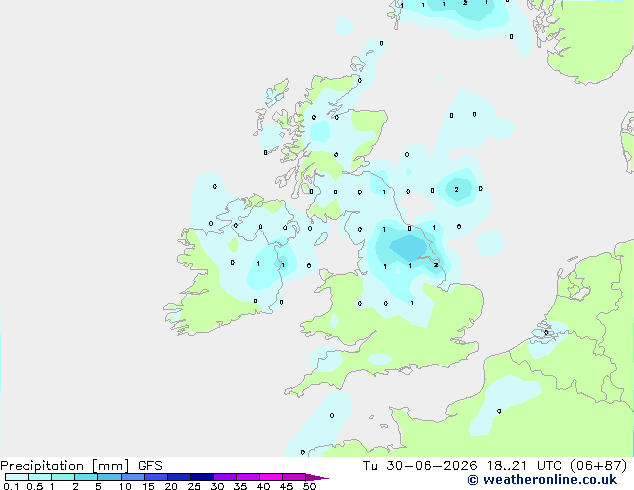Click the "35" legend scale label
Image resolution: width=634 pixels, height=490 pixels.
[240, 486]
